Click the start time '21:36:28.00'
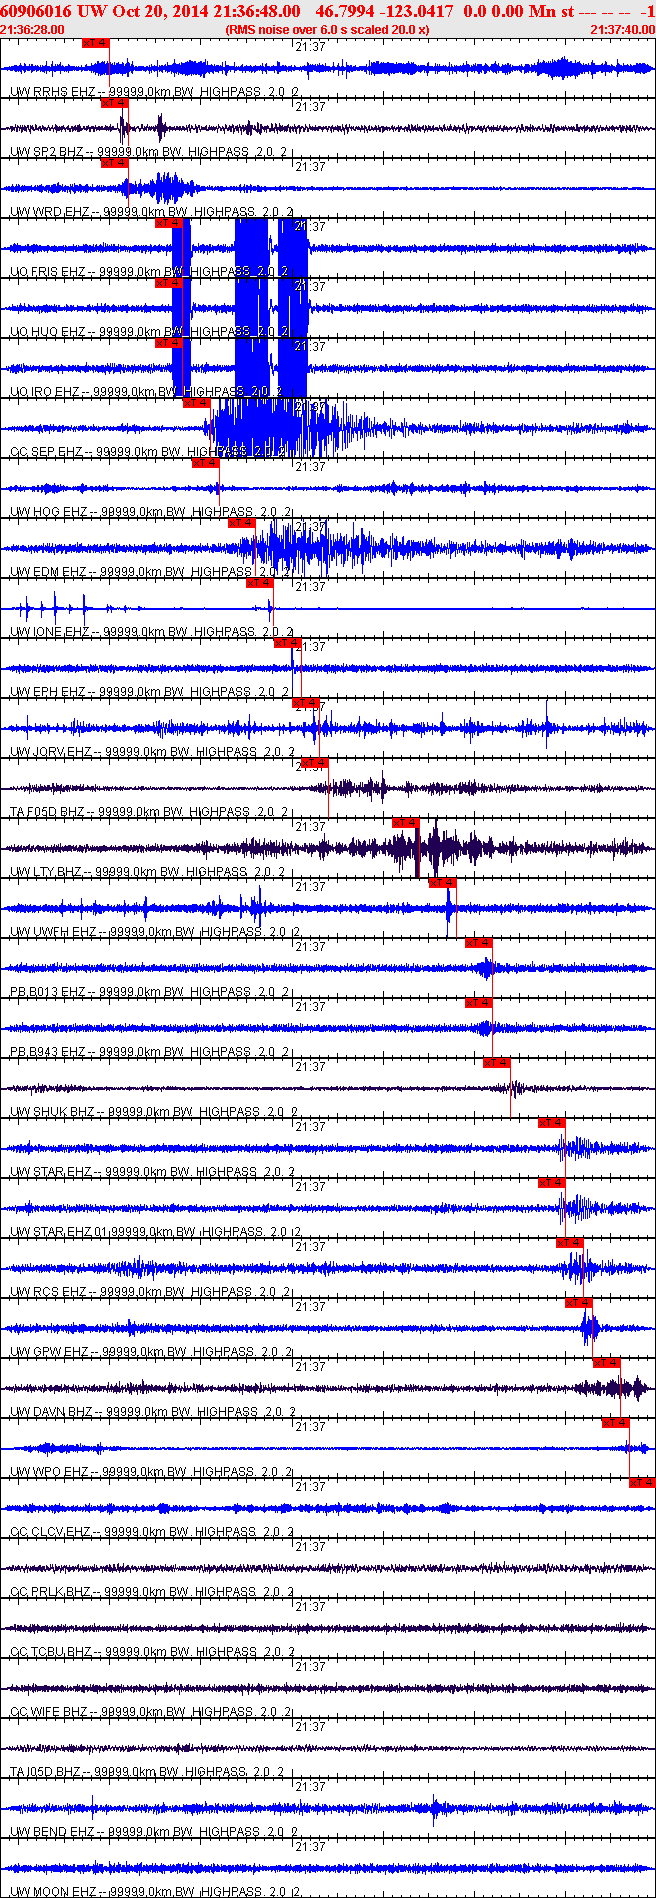The width and height of the screenshot is (656, 1898). click(x=32, y=30)
